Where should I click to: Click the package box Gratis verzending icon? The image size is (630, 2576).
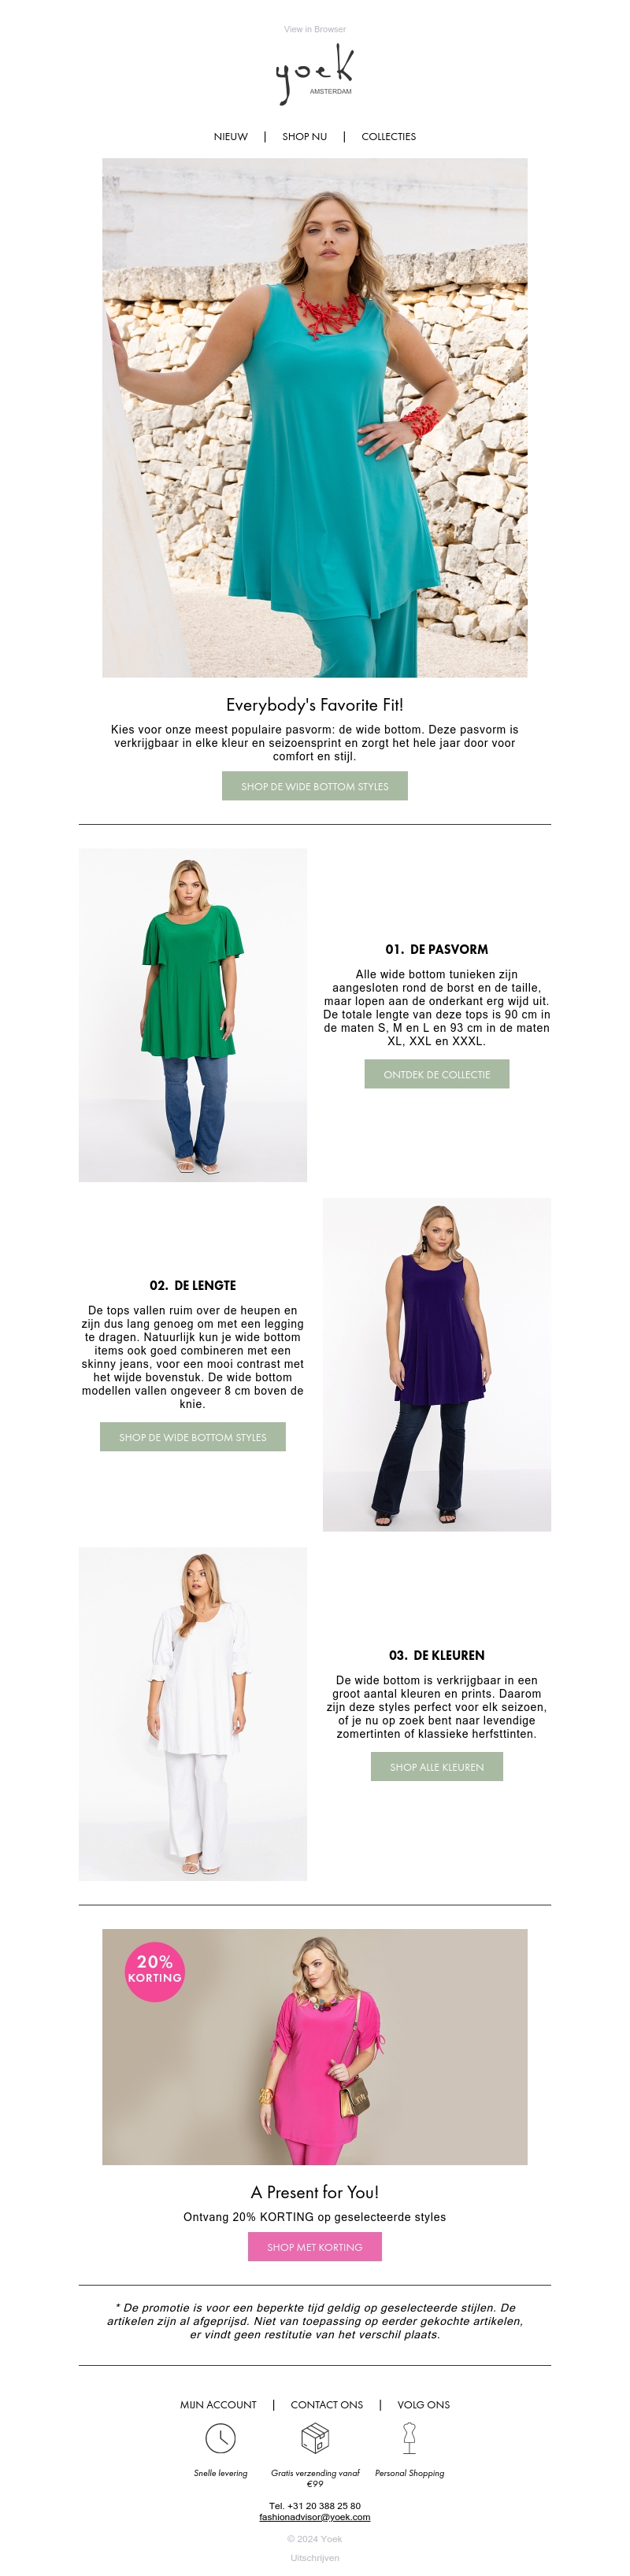pyautogui.click(x=315, y=2438)
